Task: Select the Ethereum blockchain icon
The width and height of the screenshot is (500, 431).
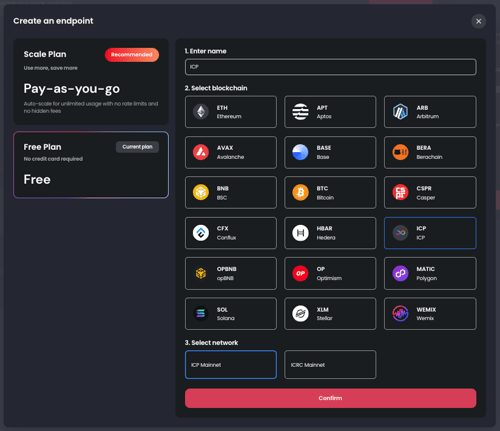Action: tap(201, 112)
